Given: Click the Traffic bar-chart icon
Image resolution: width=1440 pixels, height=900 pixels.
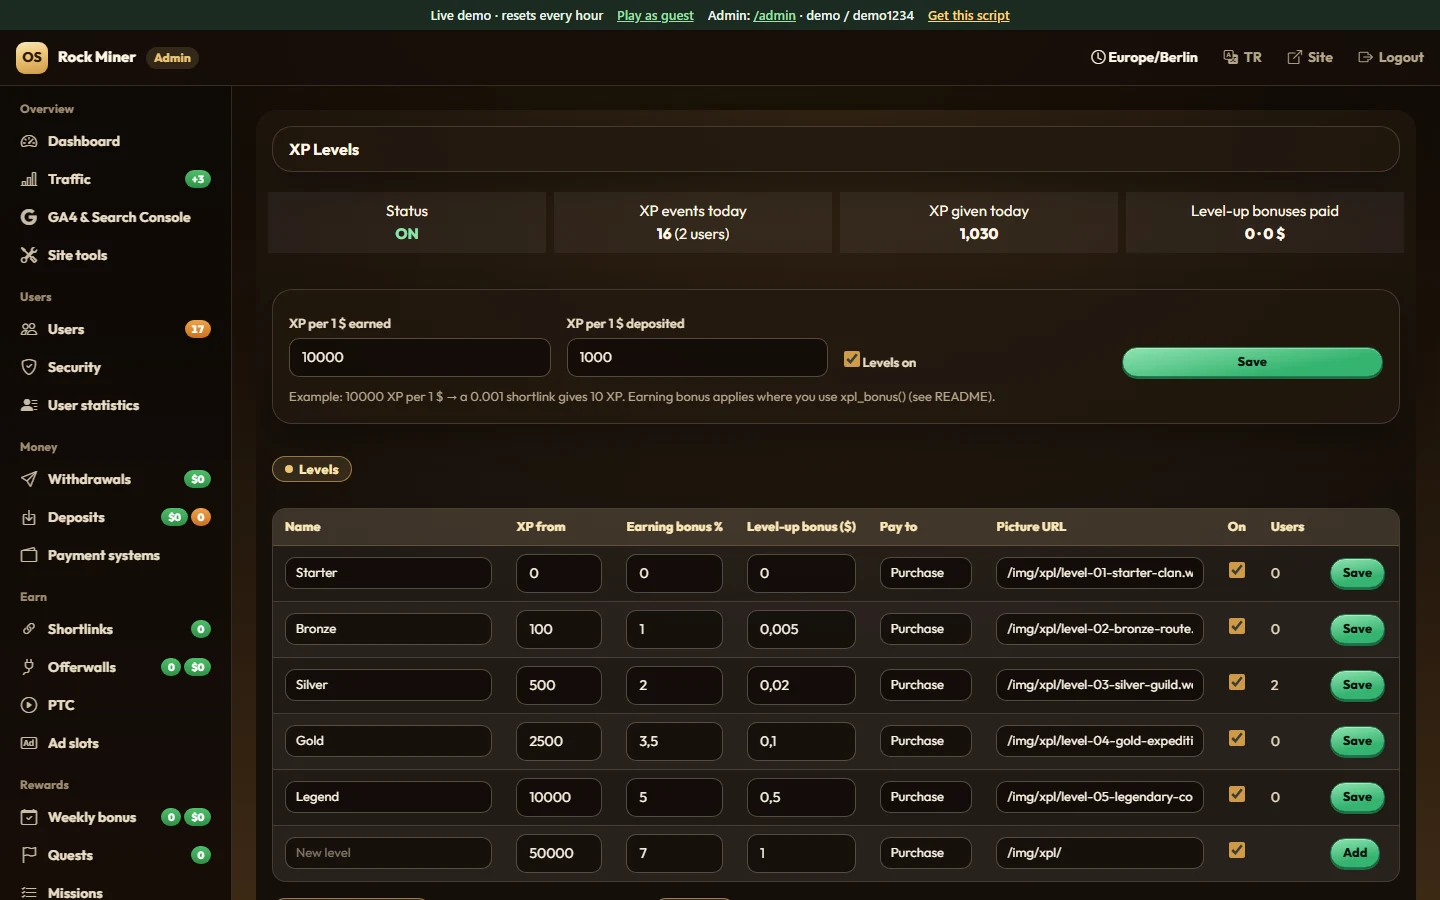Looking at the screenshot, I should point(29,179).
